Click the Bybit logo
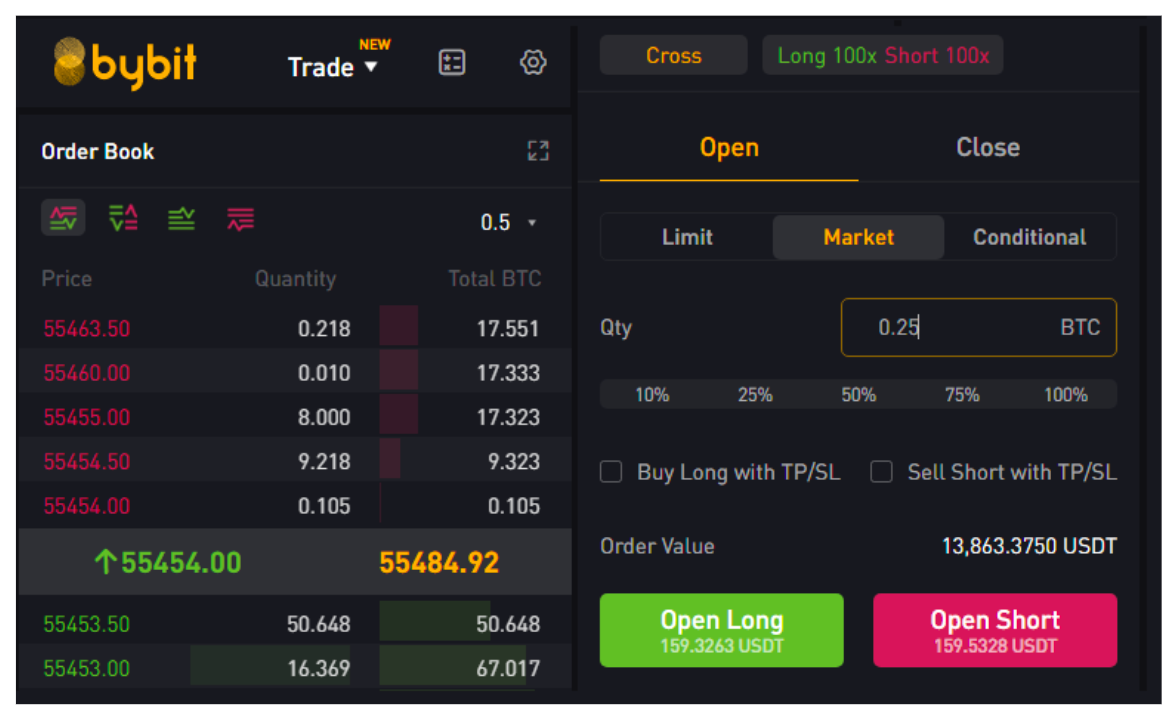 (125, 63)
